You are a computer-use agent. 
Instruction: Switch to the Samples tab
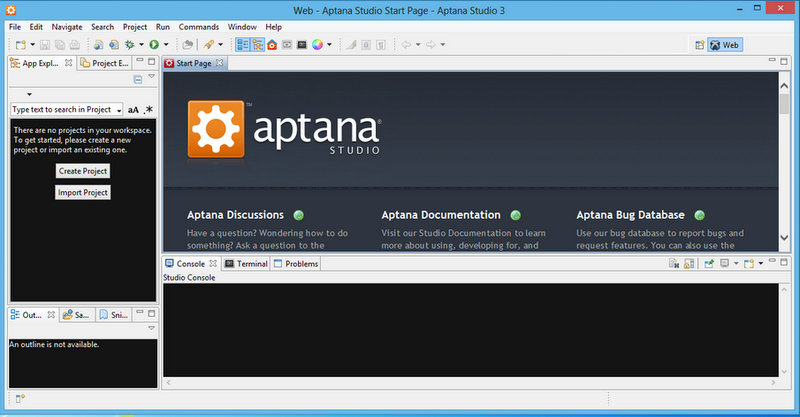coord(77,315)
